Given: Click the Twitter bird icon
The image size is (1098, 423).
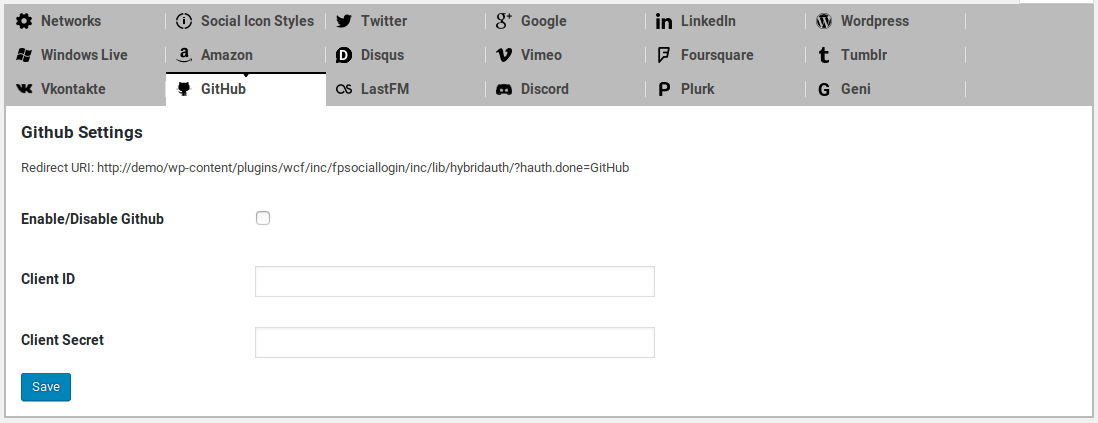Looking at the screenshot, I should (344, 21).
